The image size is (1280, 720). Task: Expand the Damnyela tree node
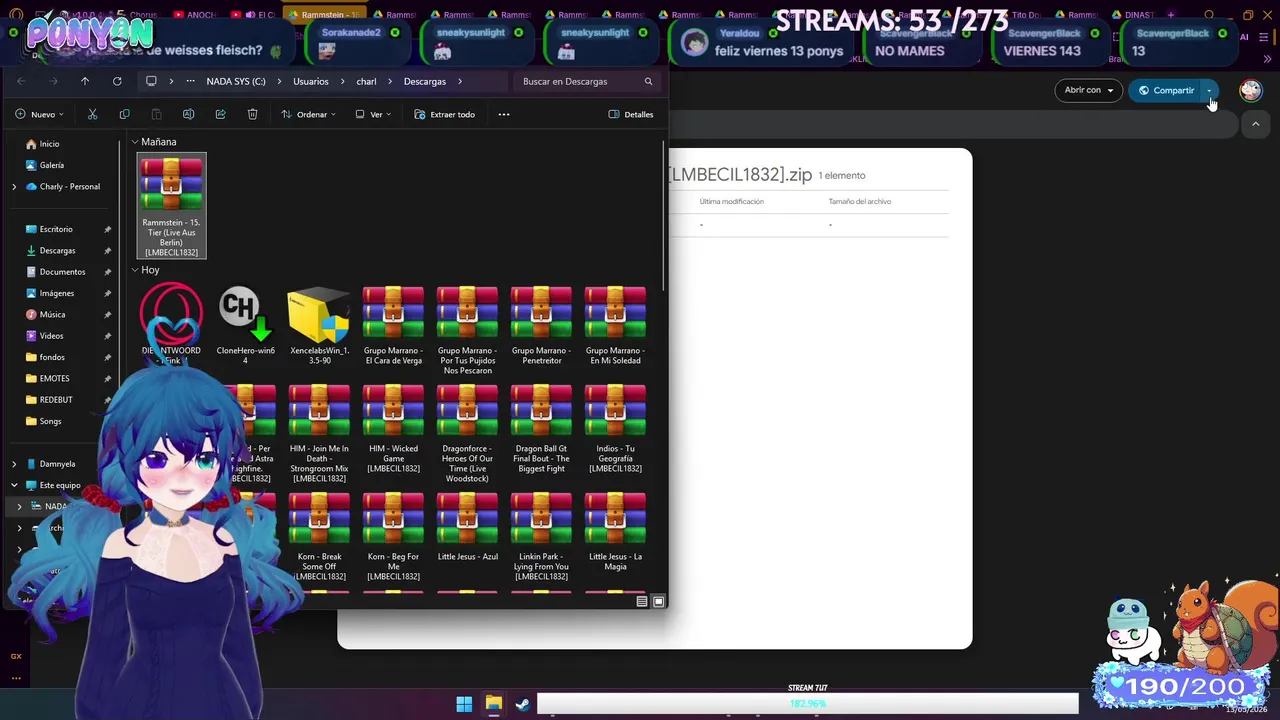coord(14,464)
